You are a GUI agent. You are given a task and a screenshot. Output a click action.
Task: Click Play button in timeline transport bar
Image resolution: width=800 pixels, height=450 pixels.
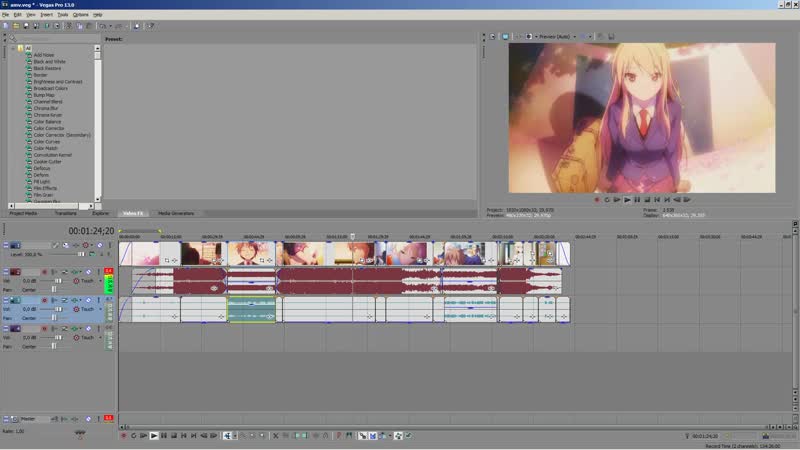(x=154, y=436)
